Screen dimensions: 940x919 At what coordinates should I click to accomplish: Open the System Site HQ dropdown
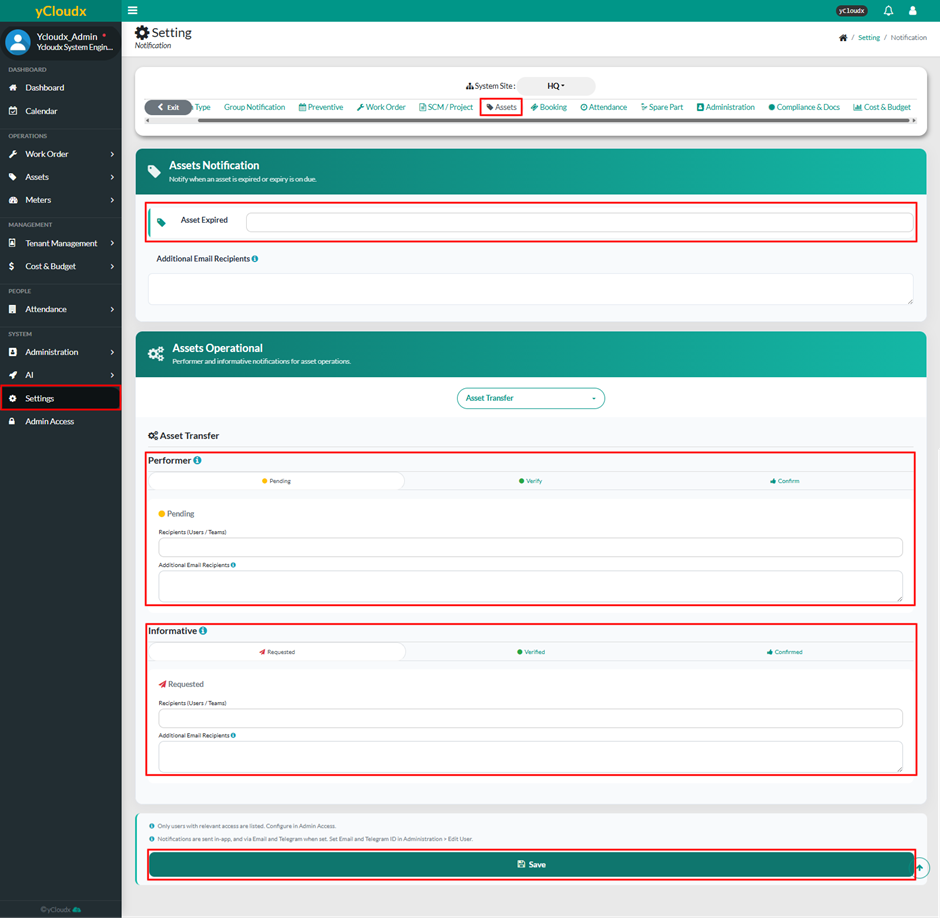pos(556,86)
